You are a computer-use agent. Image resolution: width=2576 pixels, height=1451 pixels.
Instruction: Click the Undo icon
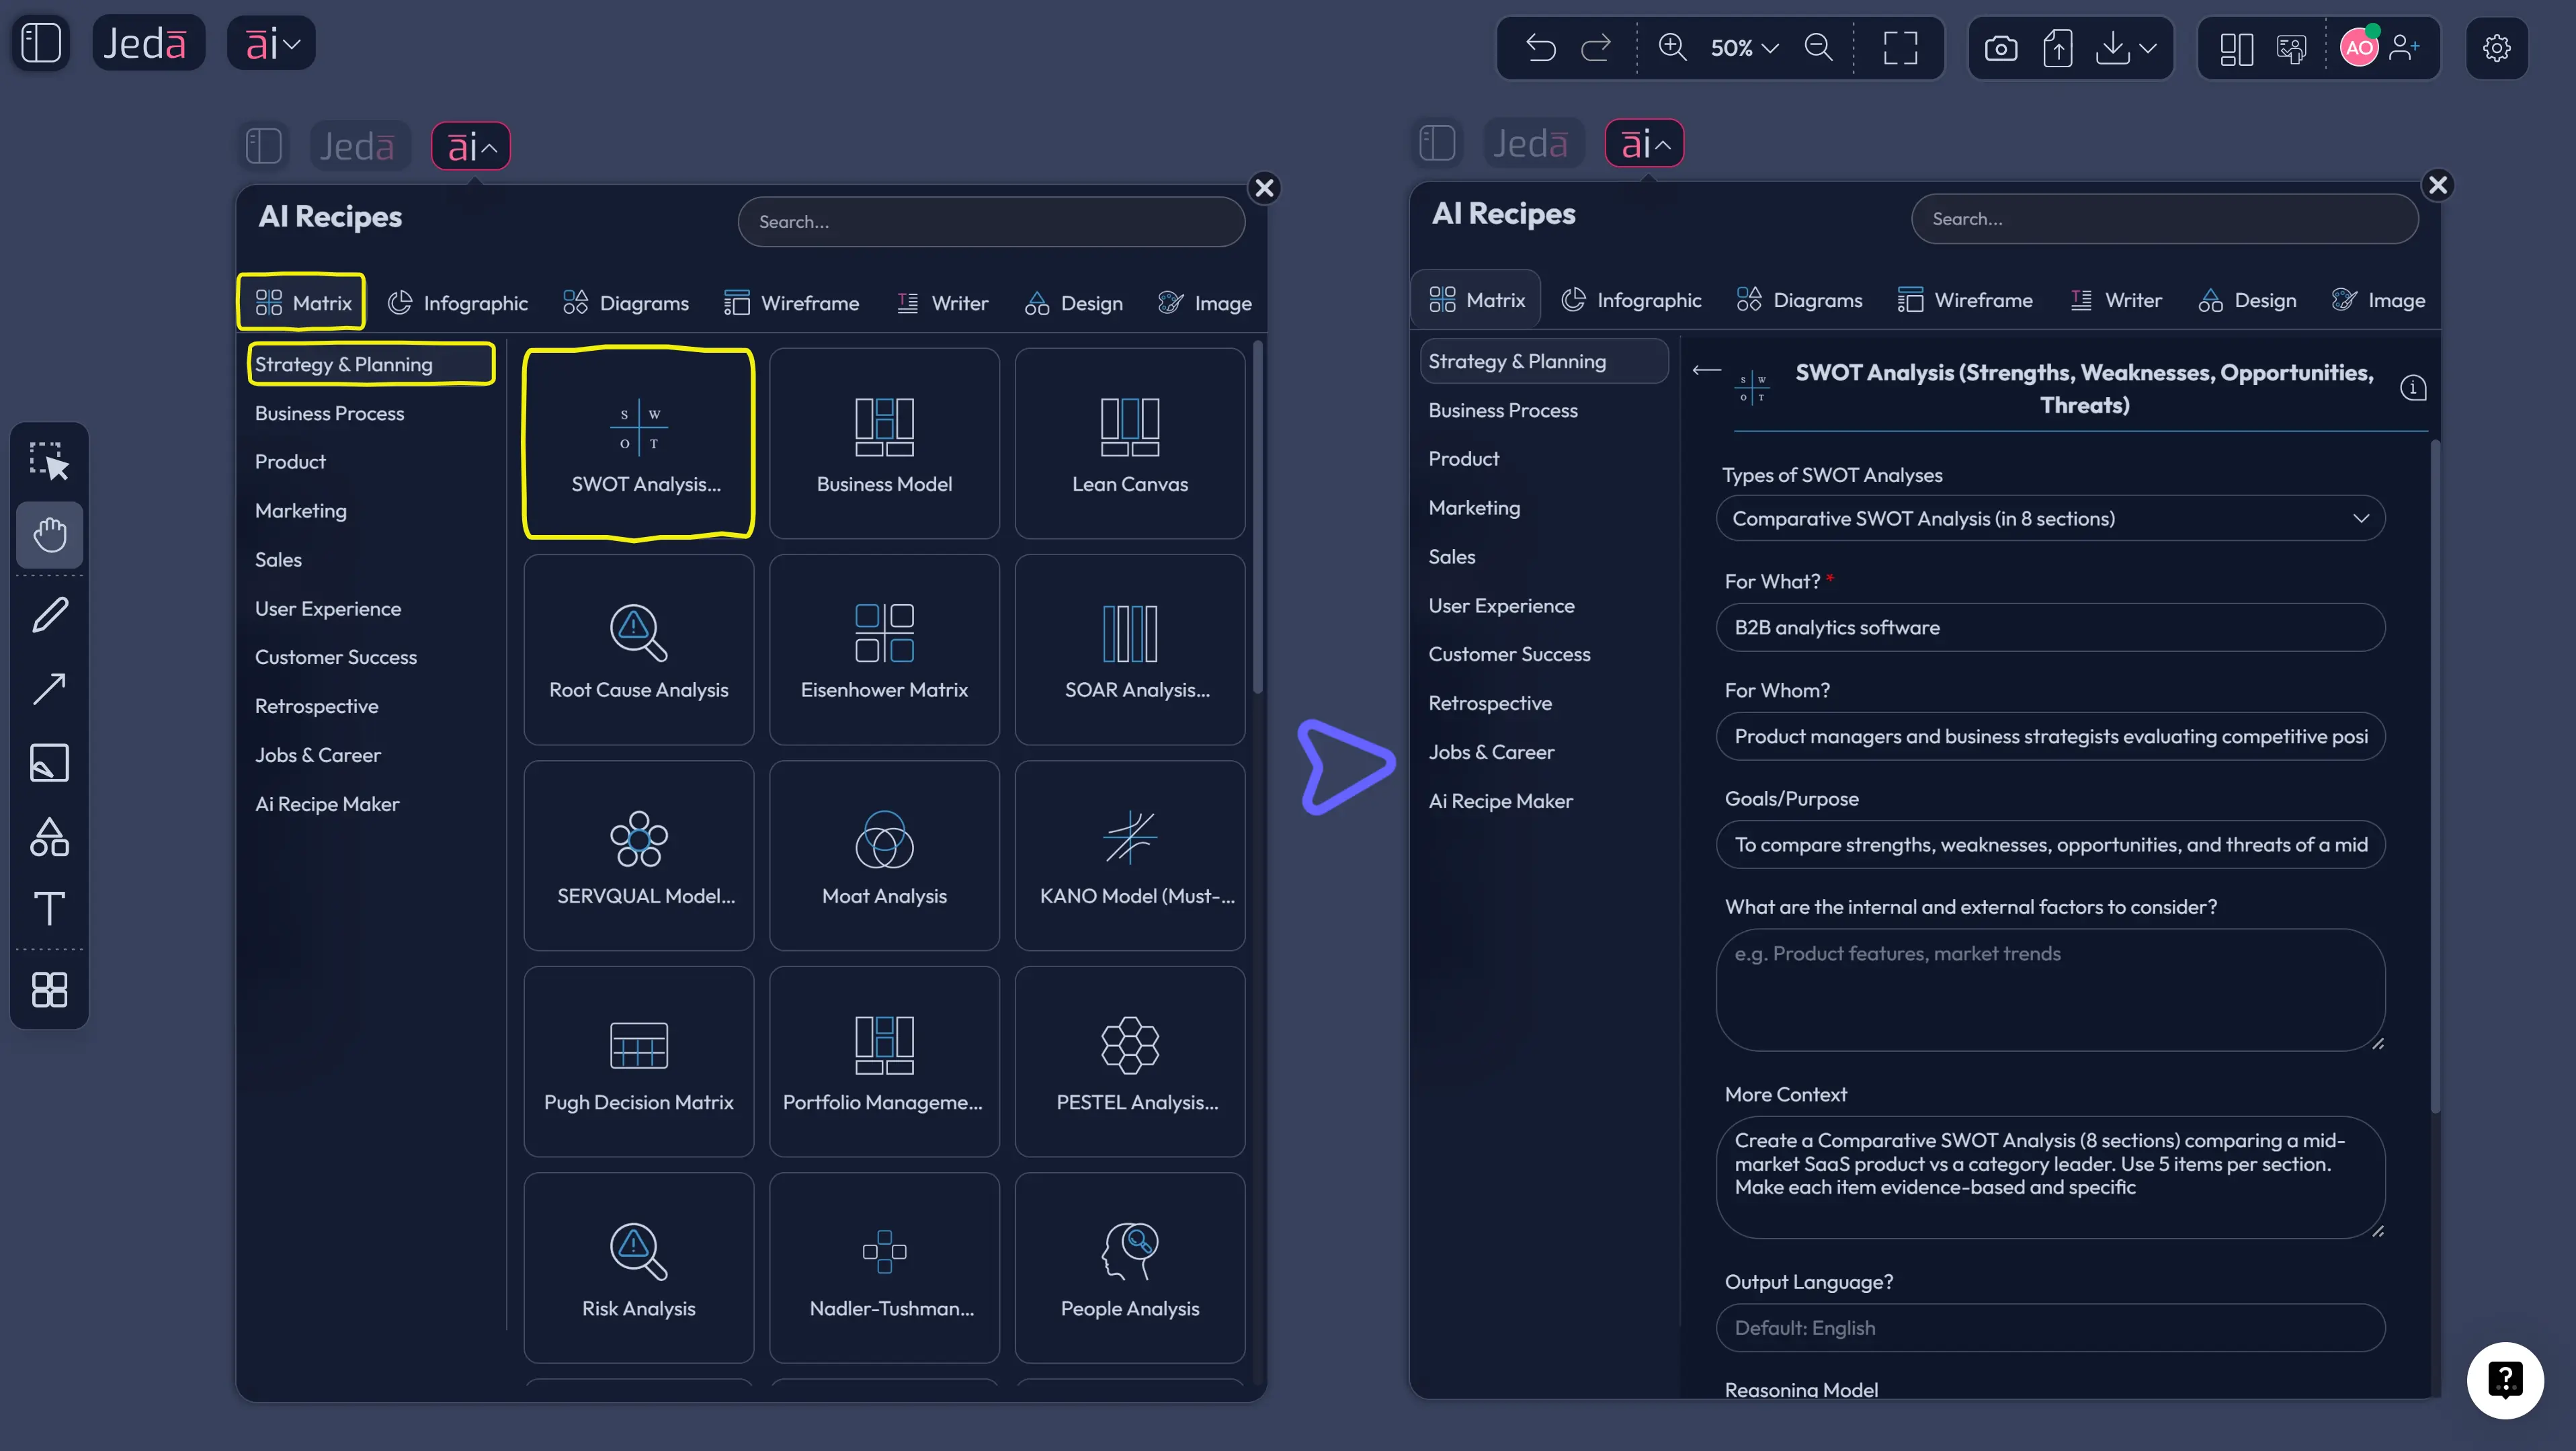(x=1540, y=48)
